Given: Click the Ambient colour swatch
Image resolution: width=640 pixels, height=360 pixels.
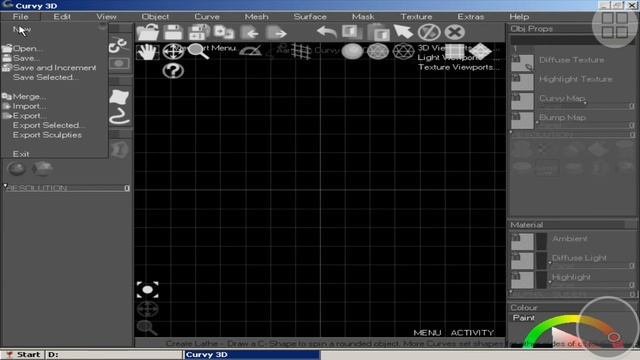Looking at the screenshot, I should click(x=541, y=242).
